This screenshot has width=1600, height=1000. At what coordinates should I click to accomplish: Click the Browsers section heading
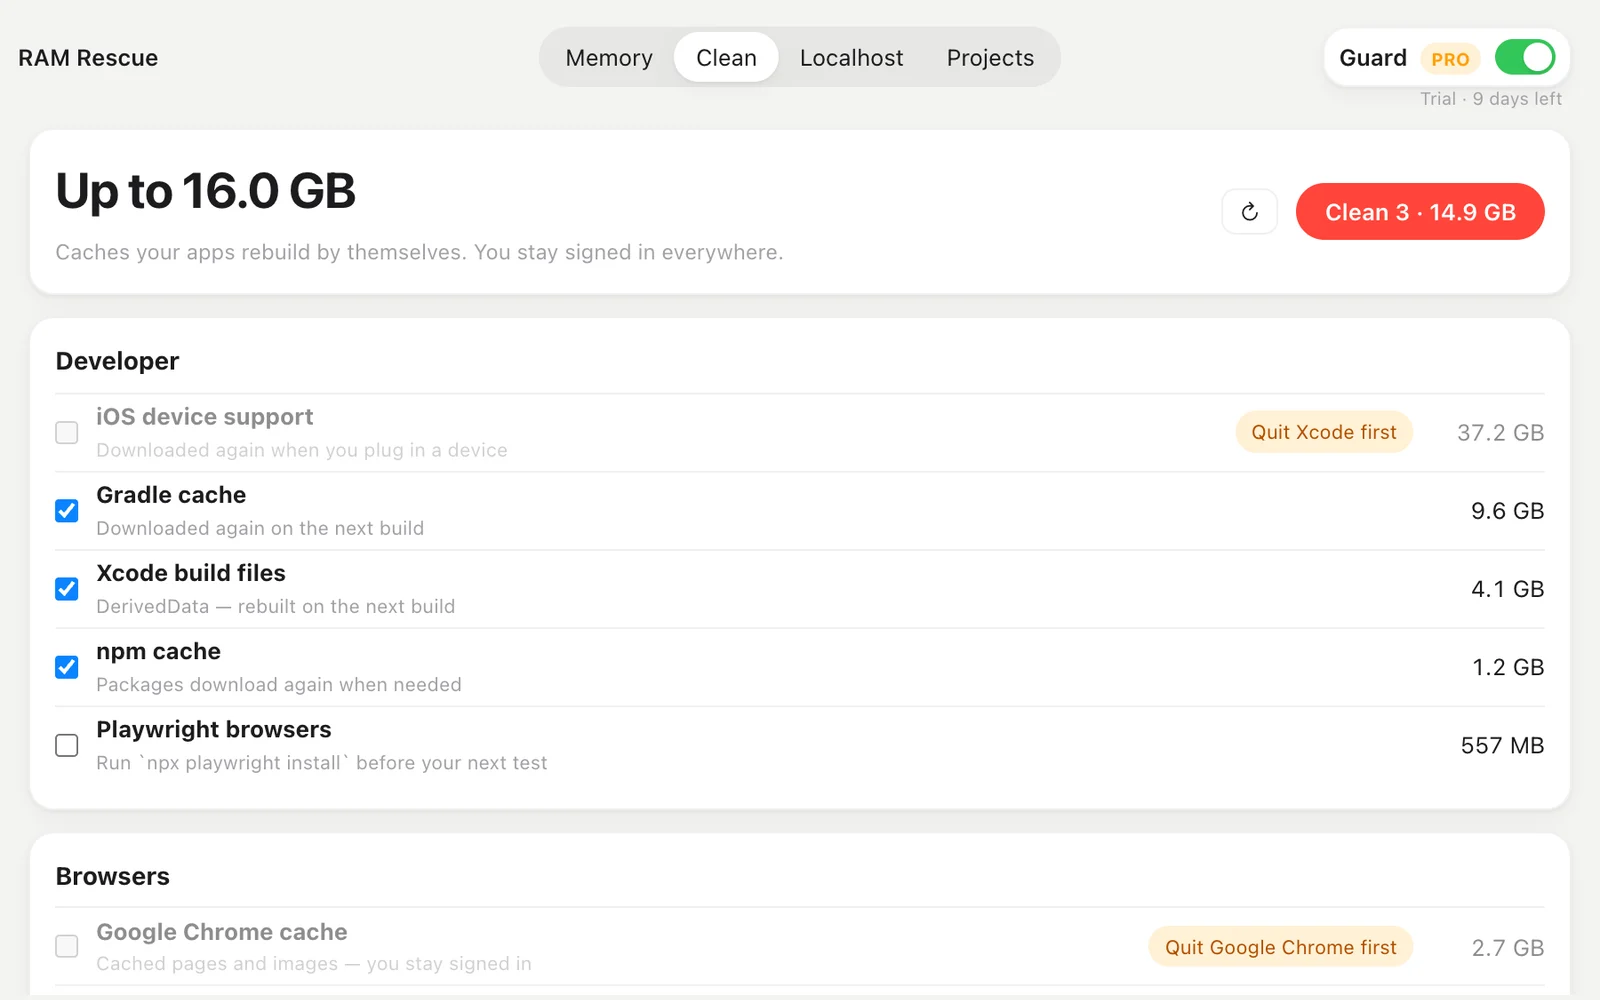tap(113, 877)
